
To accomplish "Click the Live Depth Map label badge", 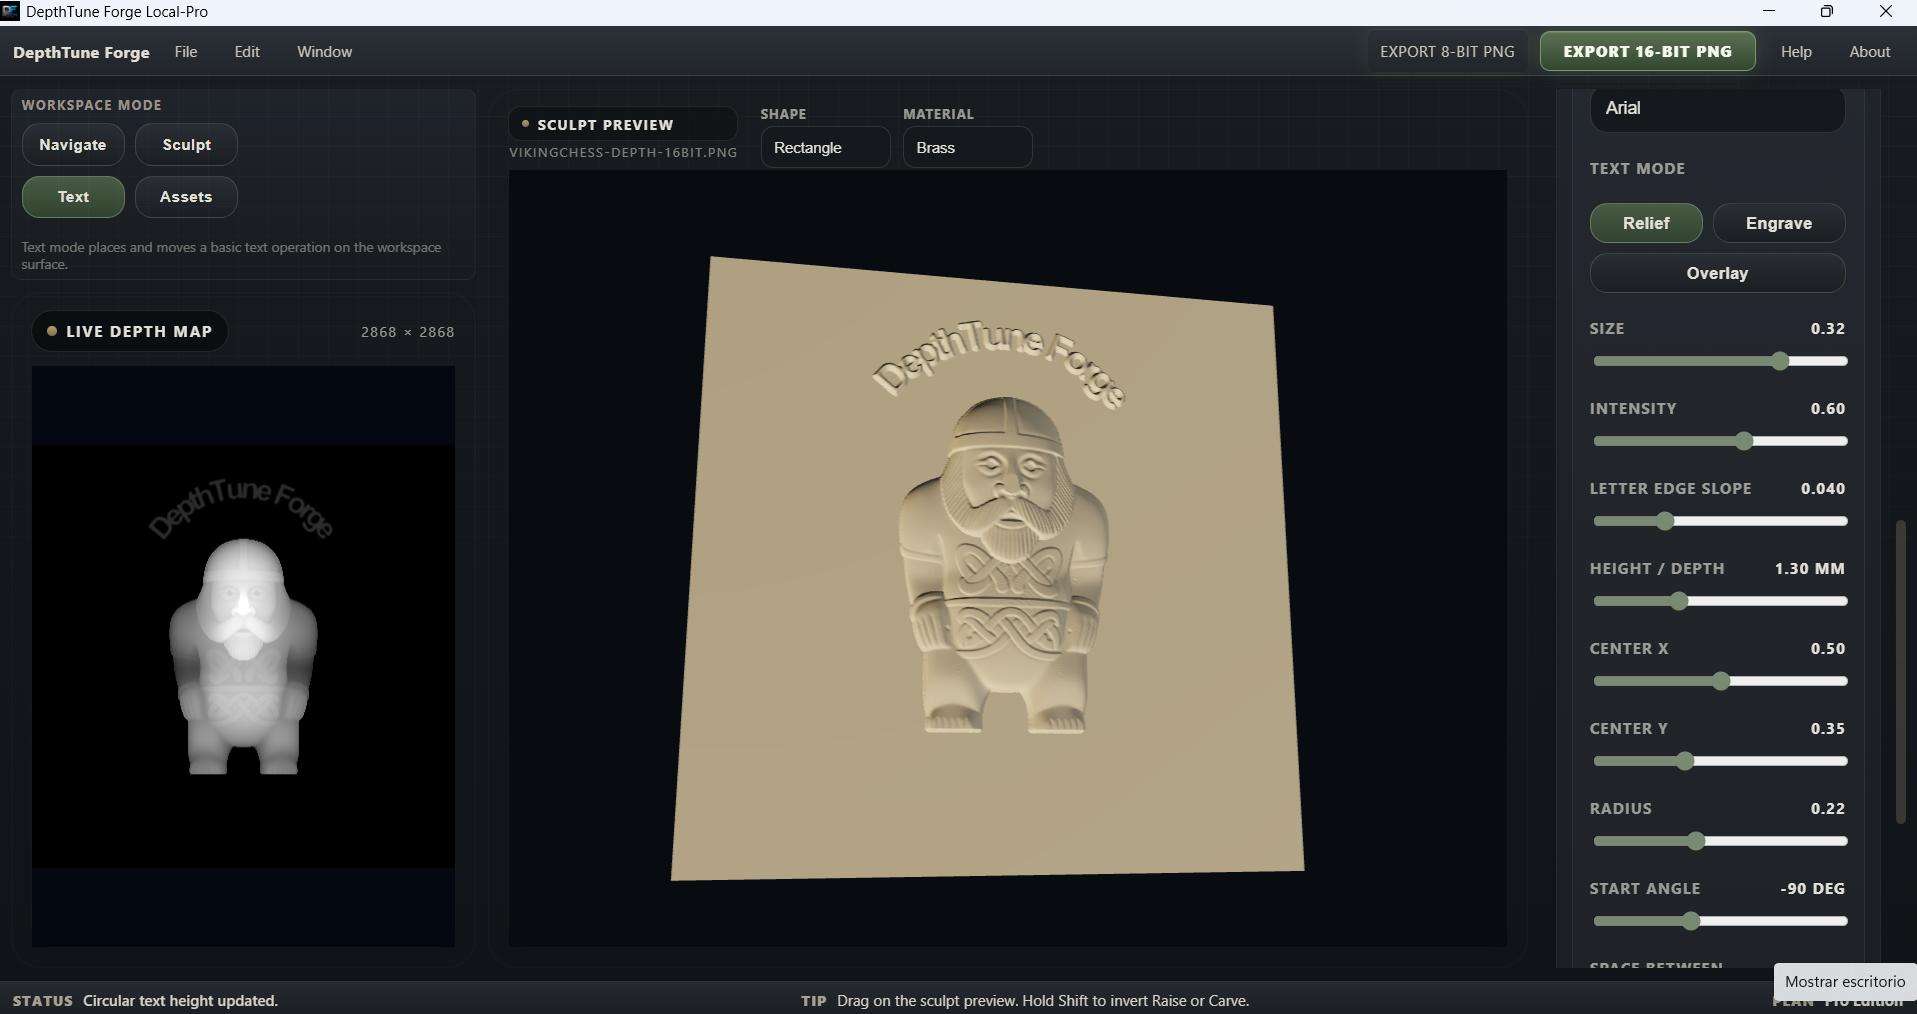I will (130, 332).
